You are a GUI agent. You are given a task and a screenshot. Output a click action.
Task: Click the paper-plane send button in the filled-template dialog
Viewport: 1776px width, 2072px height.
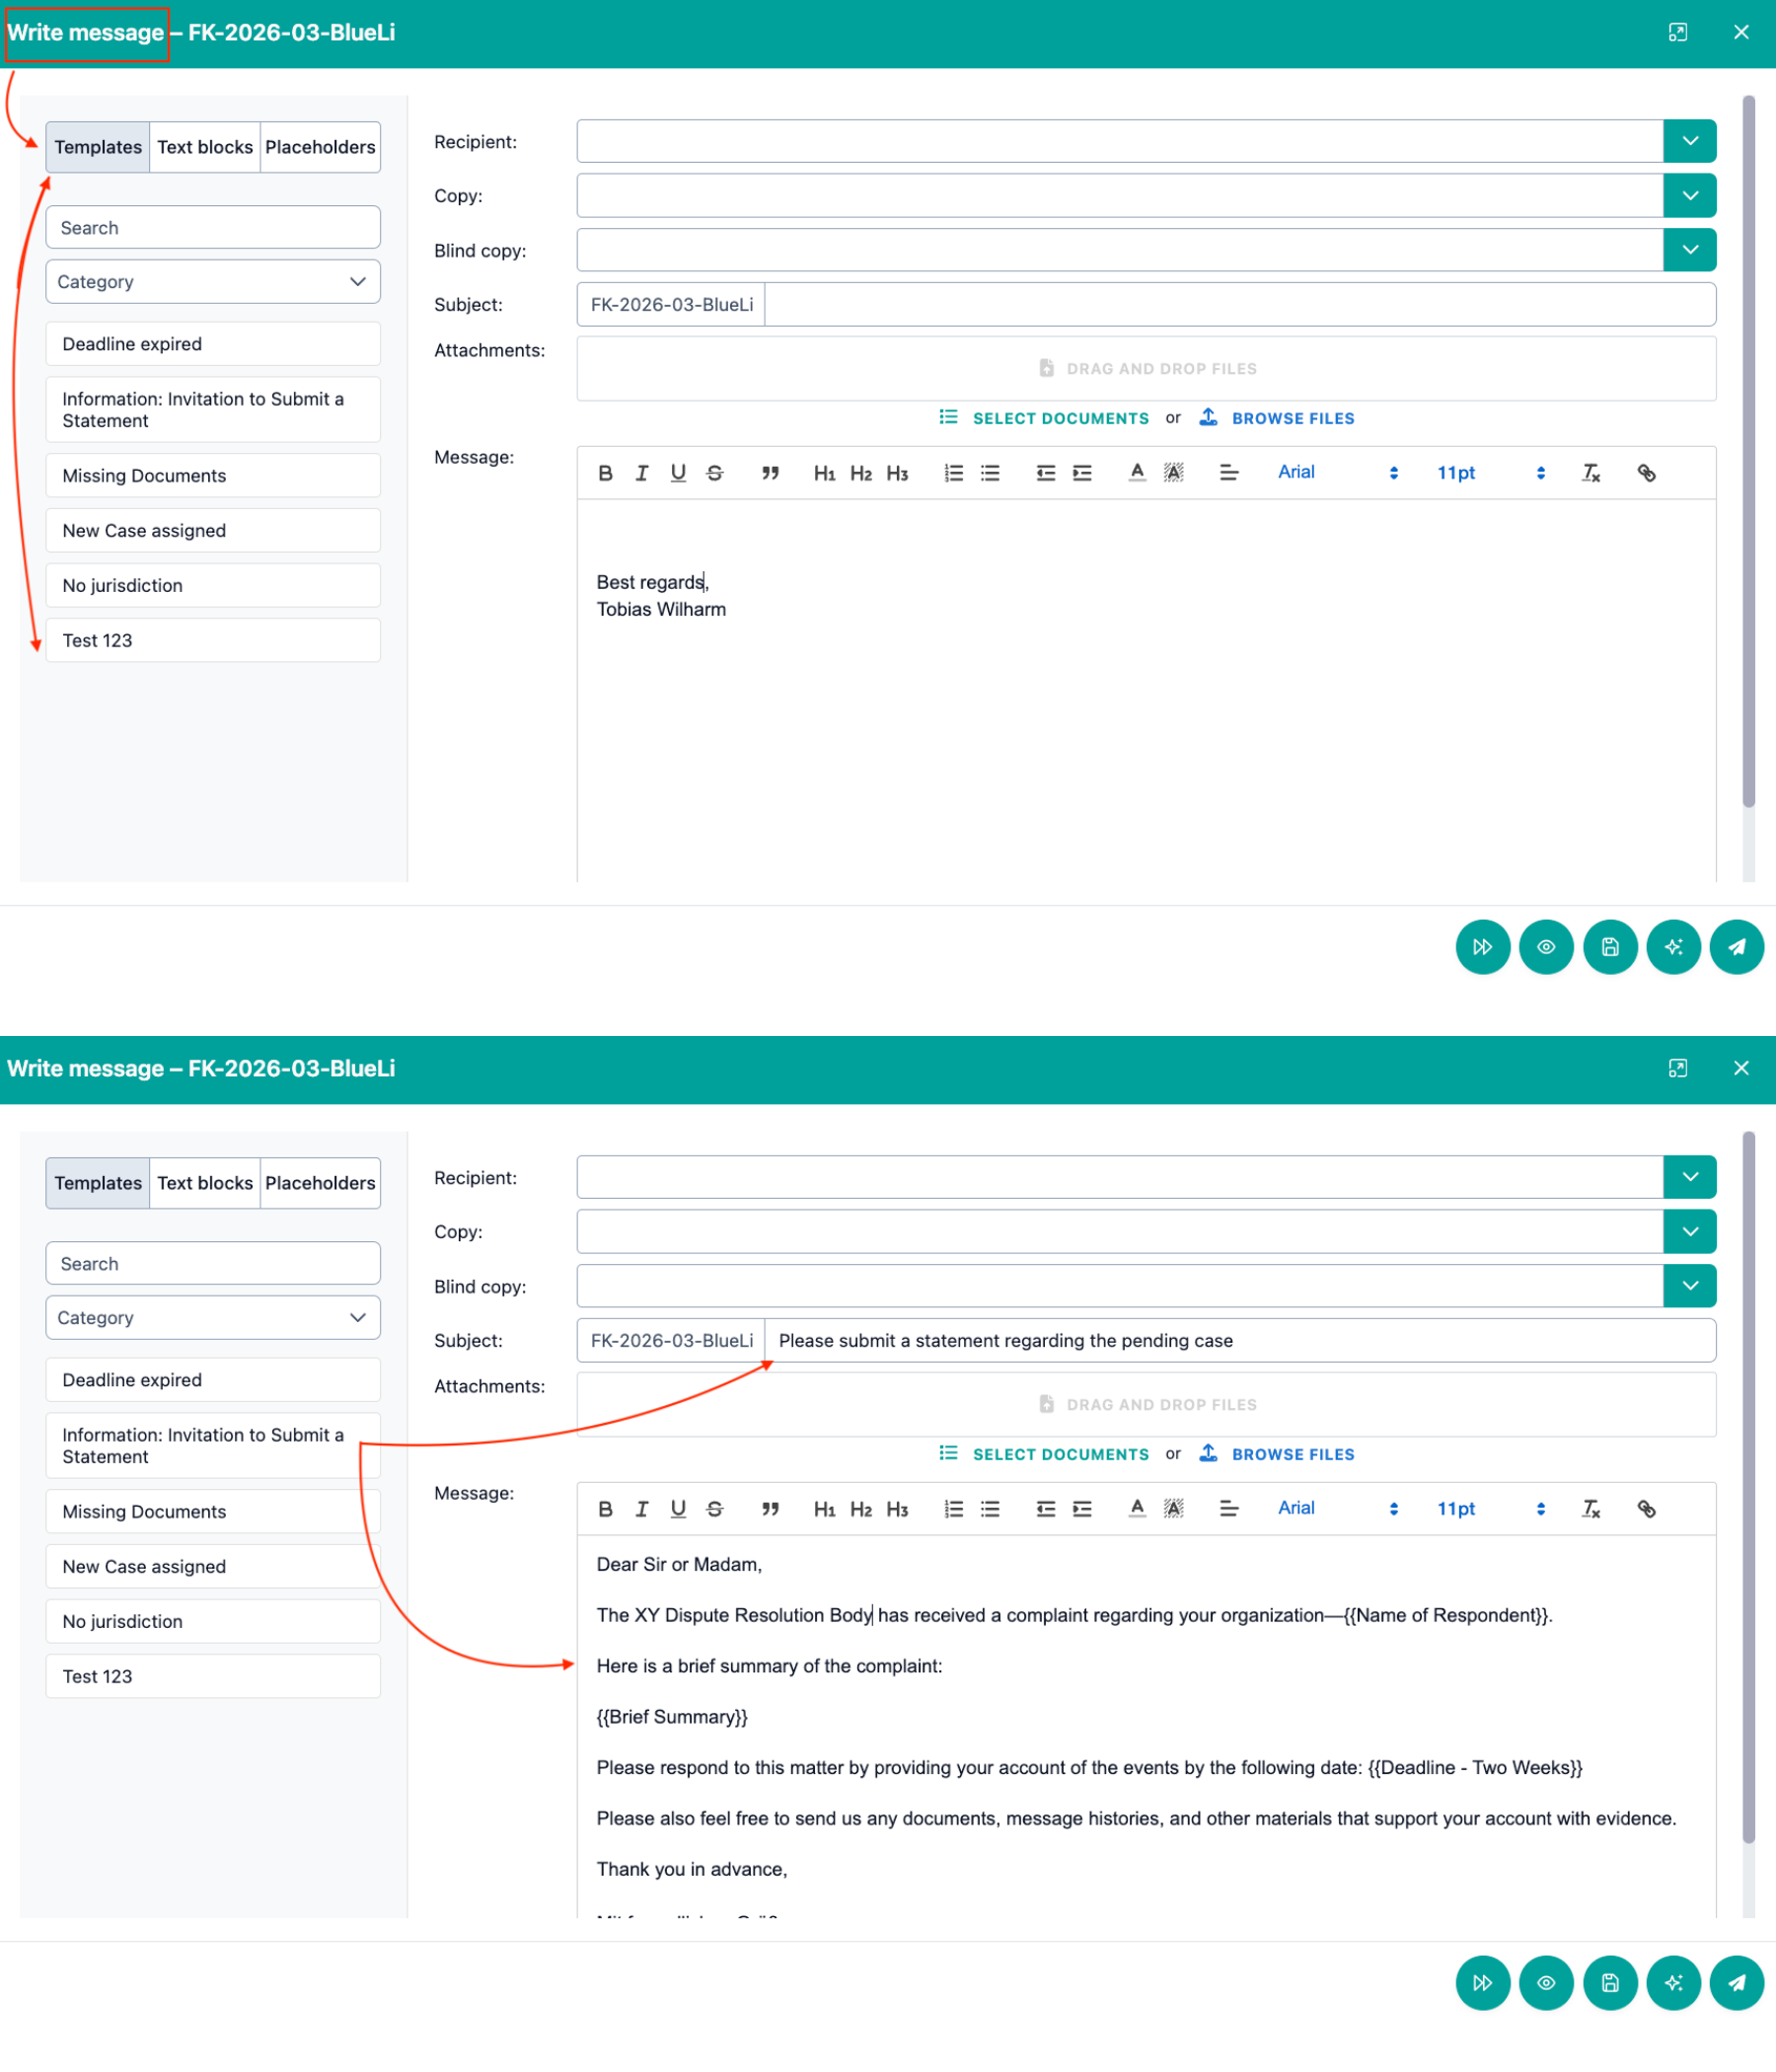click(1736, 1983)
